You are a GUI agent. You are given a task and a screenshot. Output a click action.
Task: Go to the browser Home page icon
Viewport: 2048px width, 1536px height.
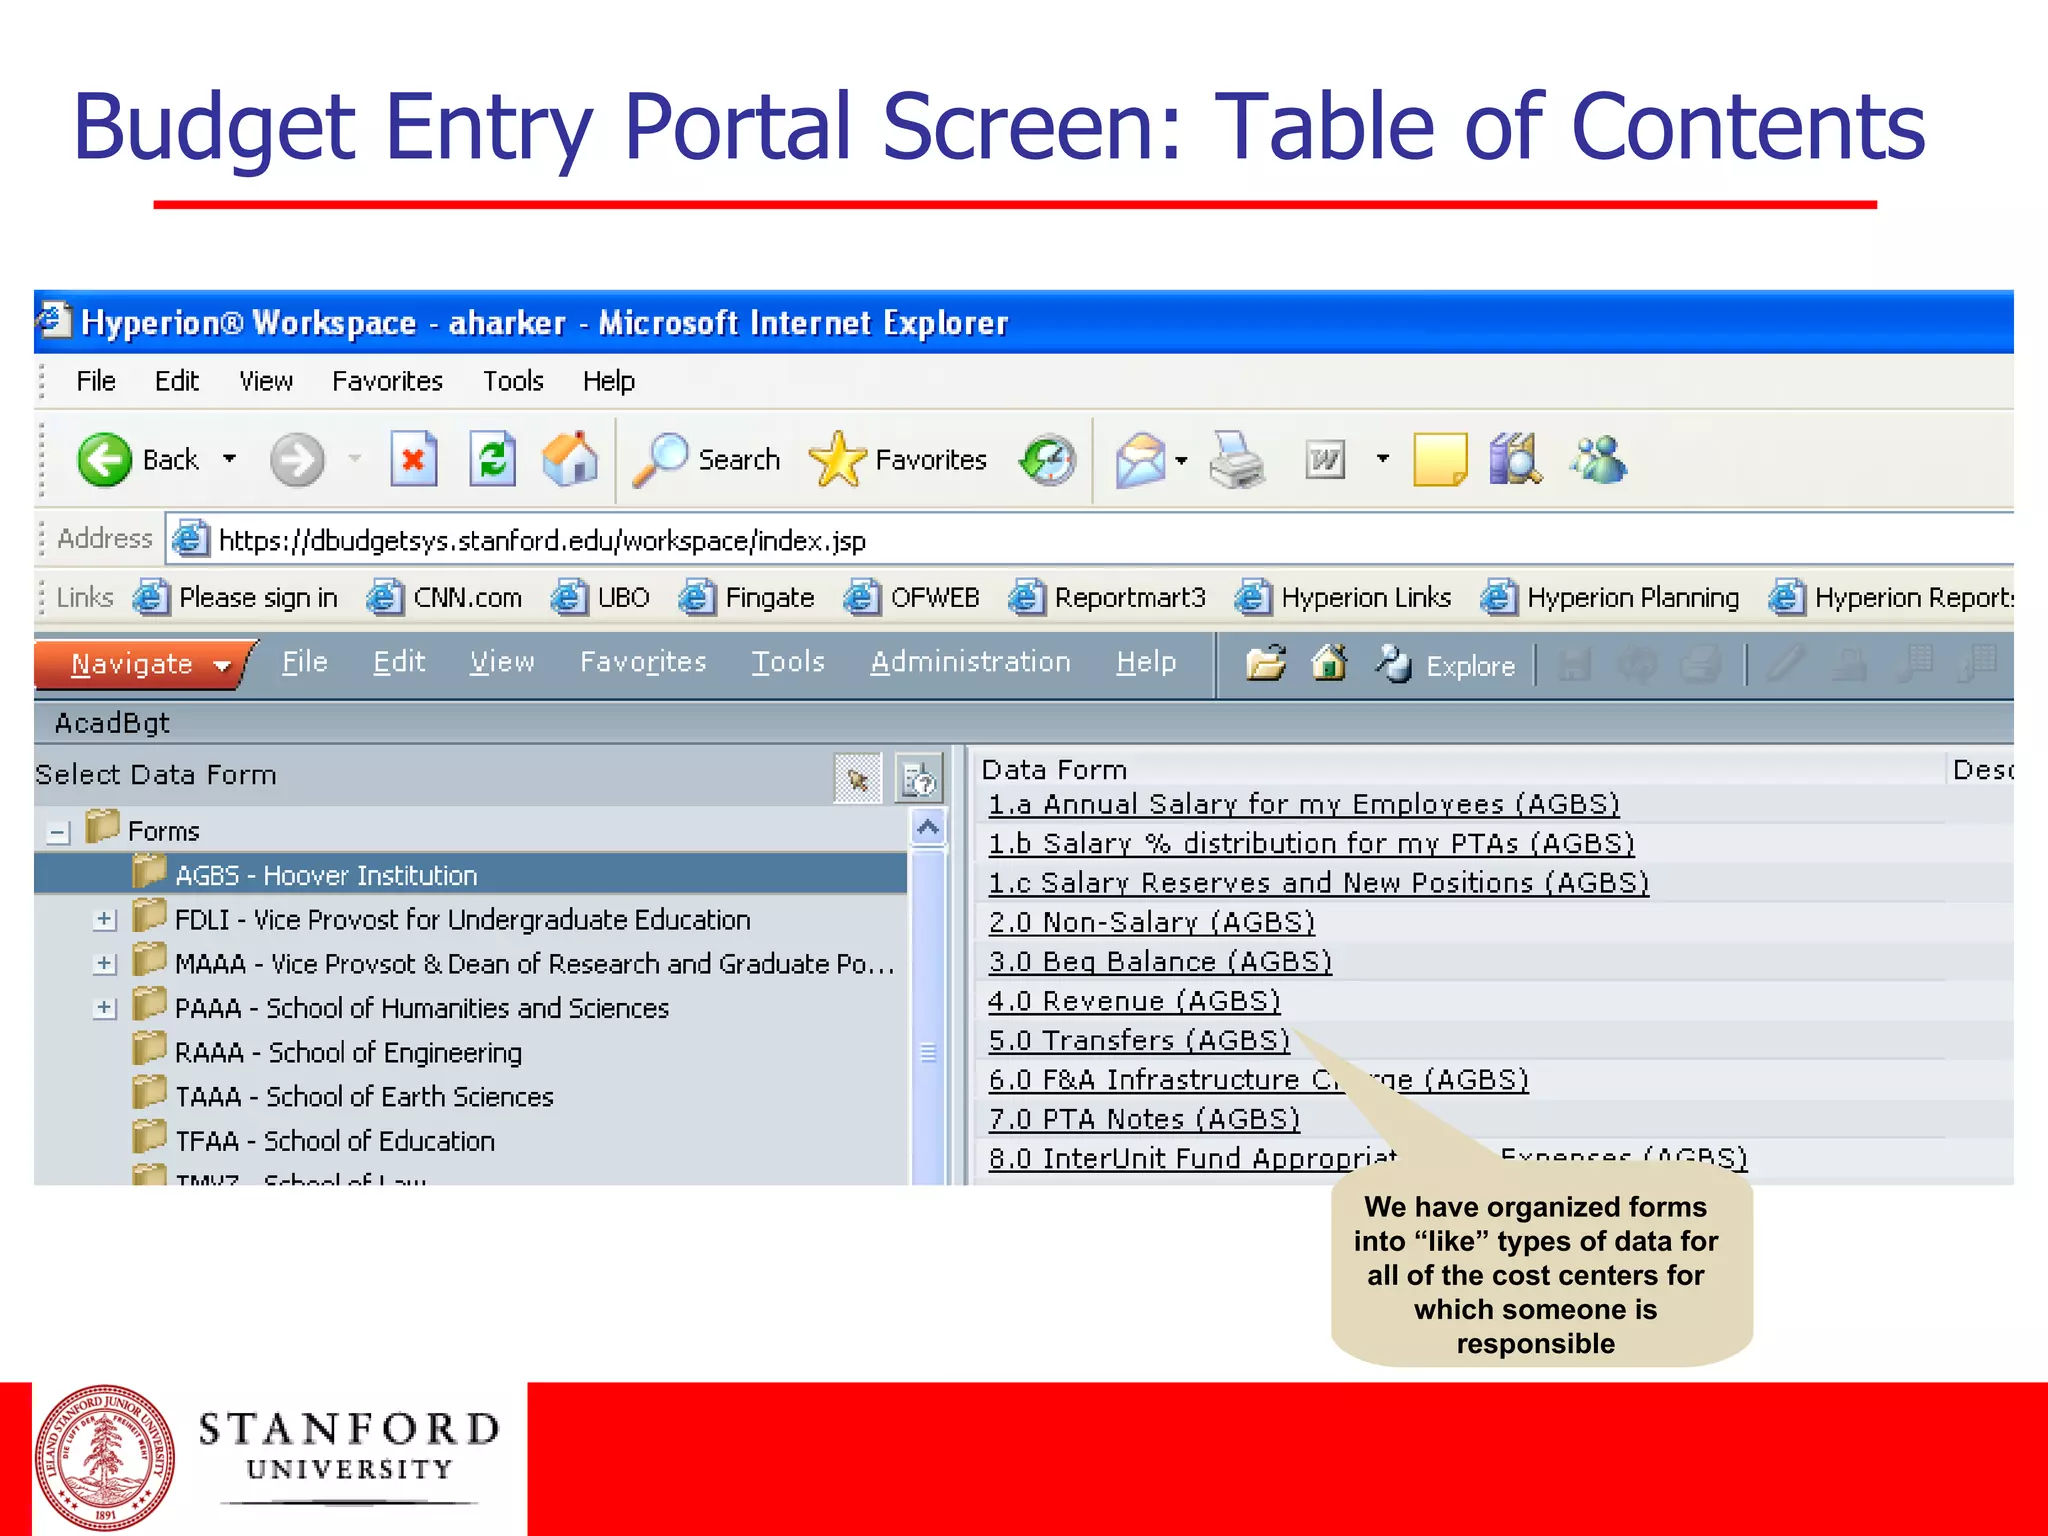click(x=570, y=460)
